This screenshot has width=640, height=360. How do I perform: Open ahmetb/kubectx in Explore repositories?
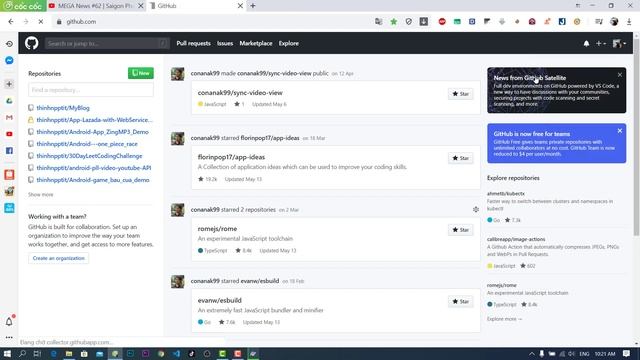[x=506, y=193]
